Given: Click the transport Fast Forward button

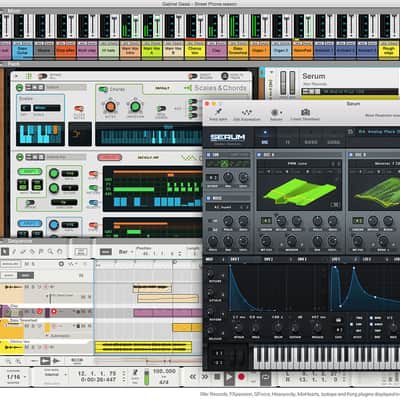Looking at the screenshot, I should coord(205,377).
